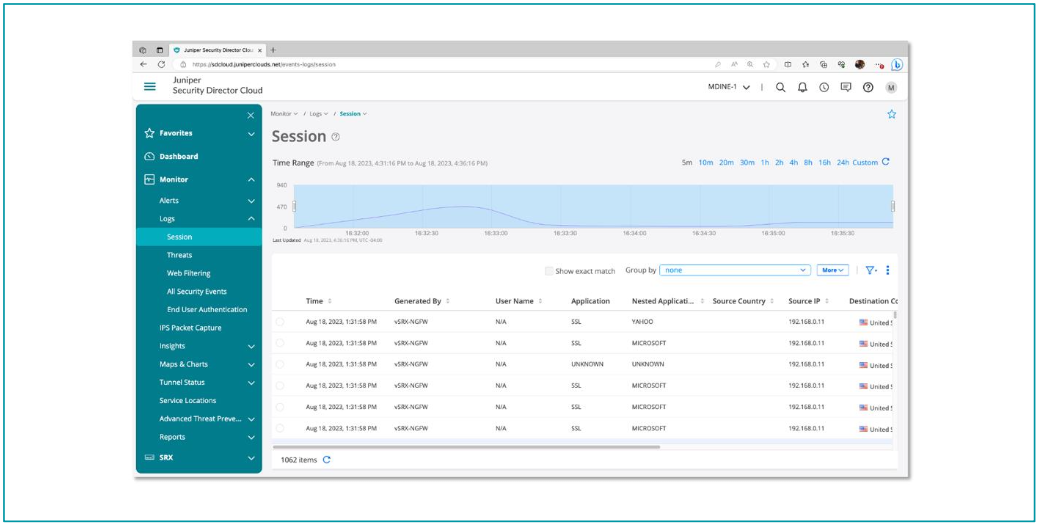
Task: Refresh the time range chart
Action: coord(886,162)
